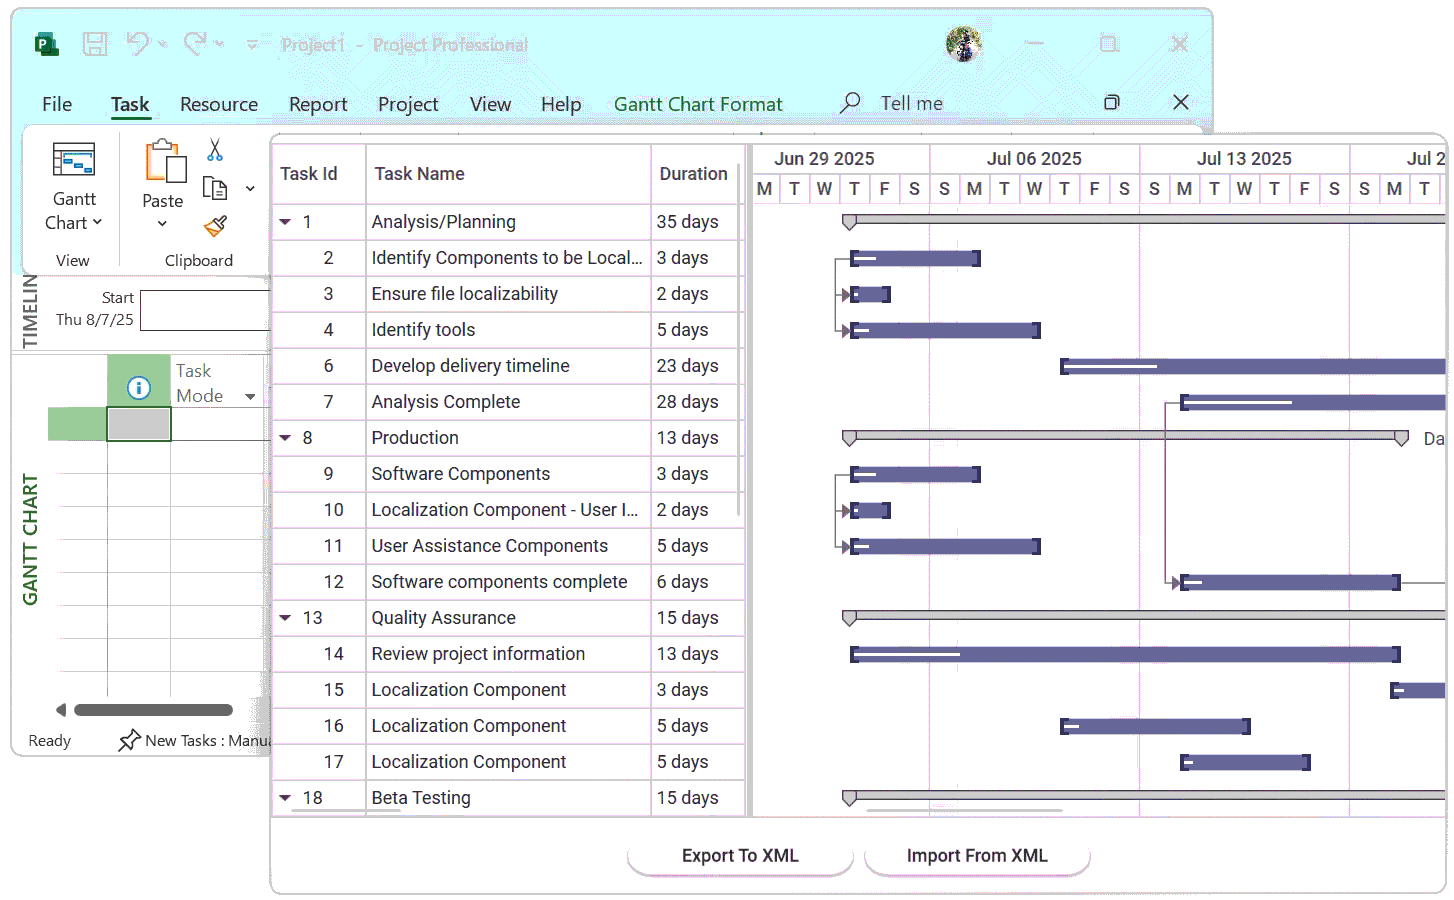Collapse the Production summary task
1454x900 pixels.
point(285,437)
